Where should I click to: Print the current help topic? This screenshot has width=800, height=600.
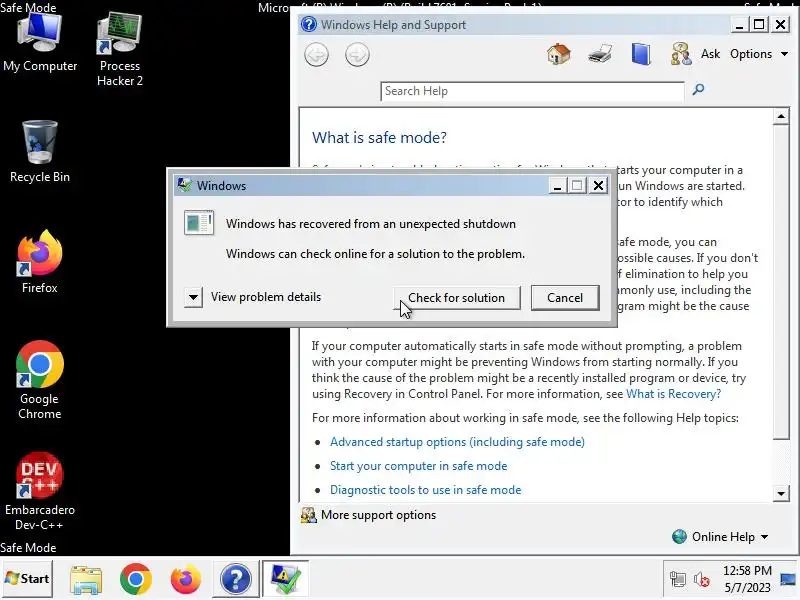tap(599, 54)
